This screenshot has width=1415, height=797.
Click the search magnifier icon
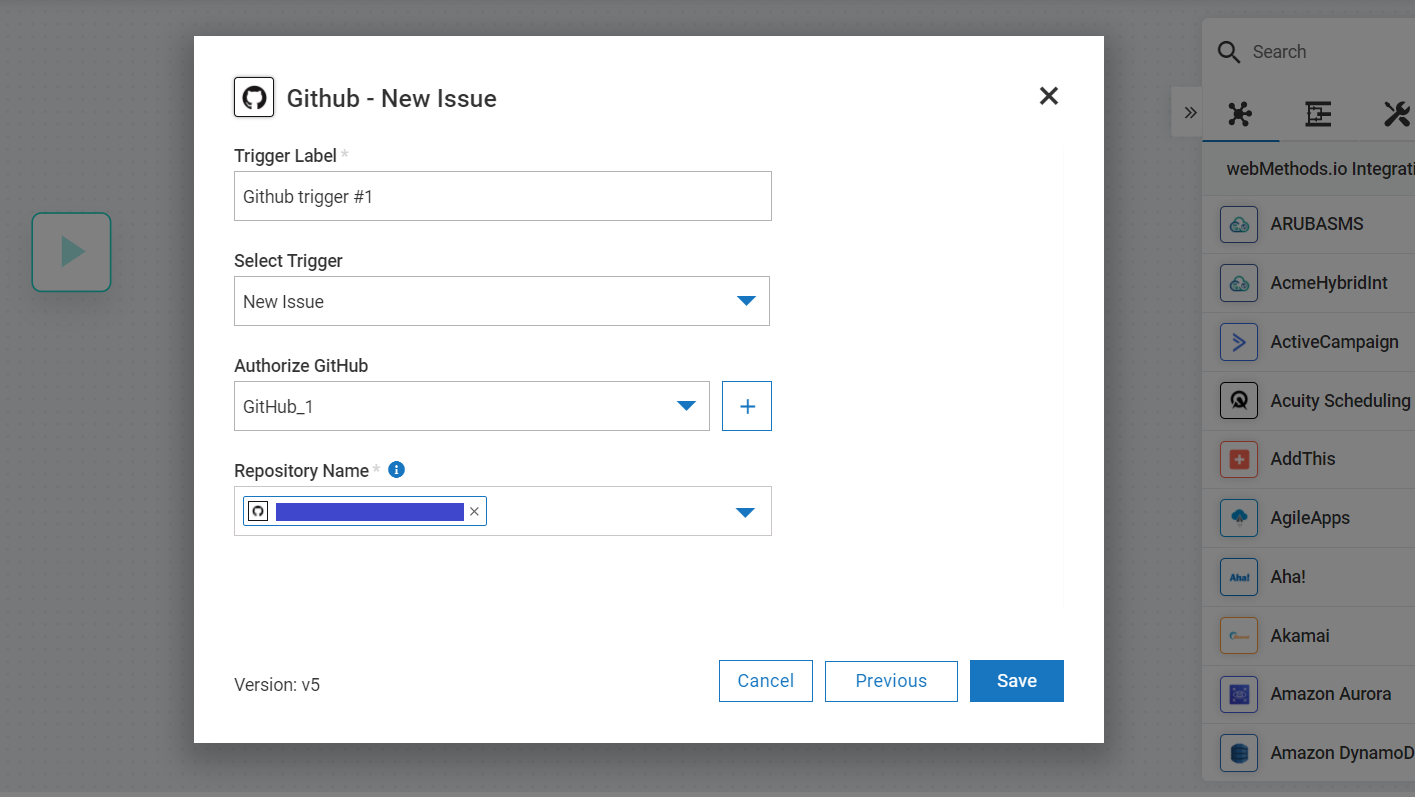1228,51
